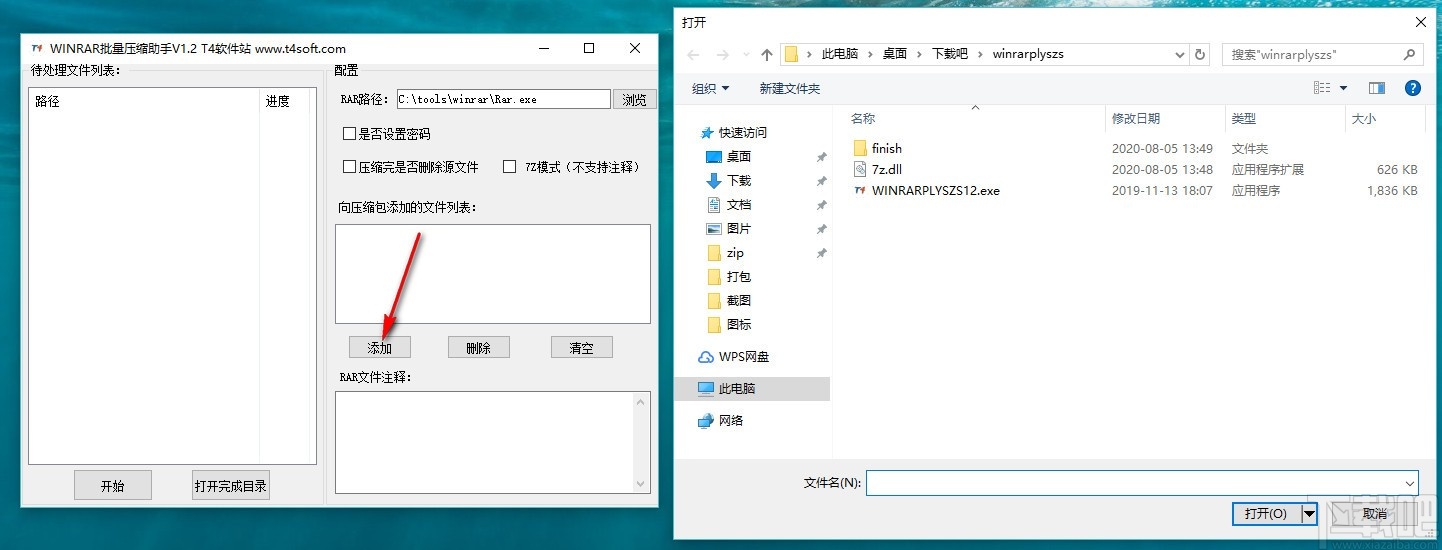Click the 删除 button
The width and height of the screenshot is (1442, 550).
click(x=479, y=347)
